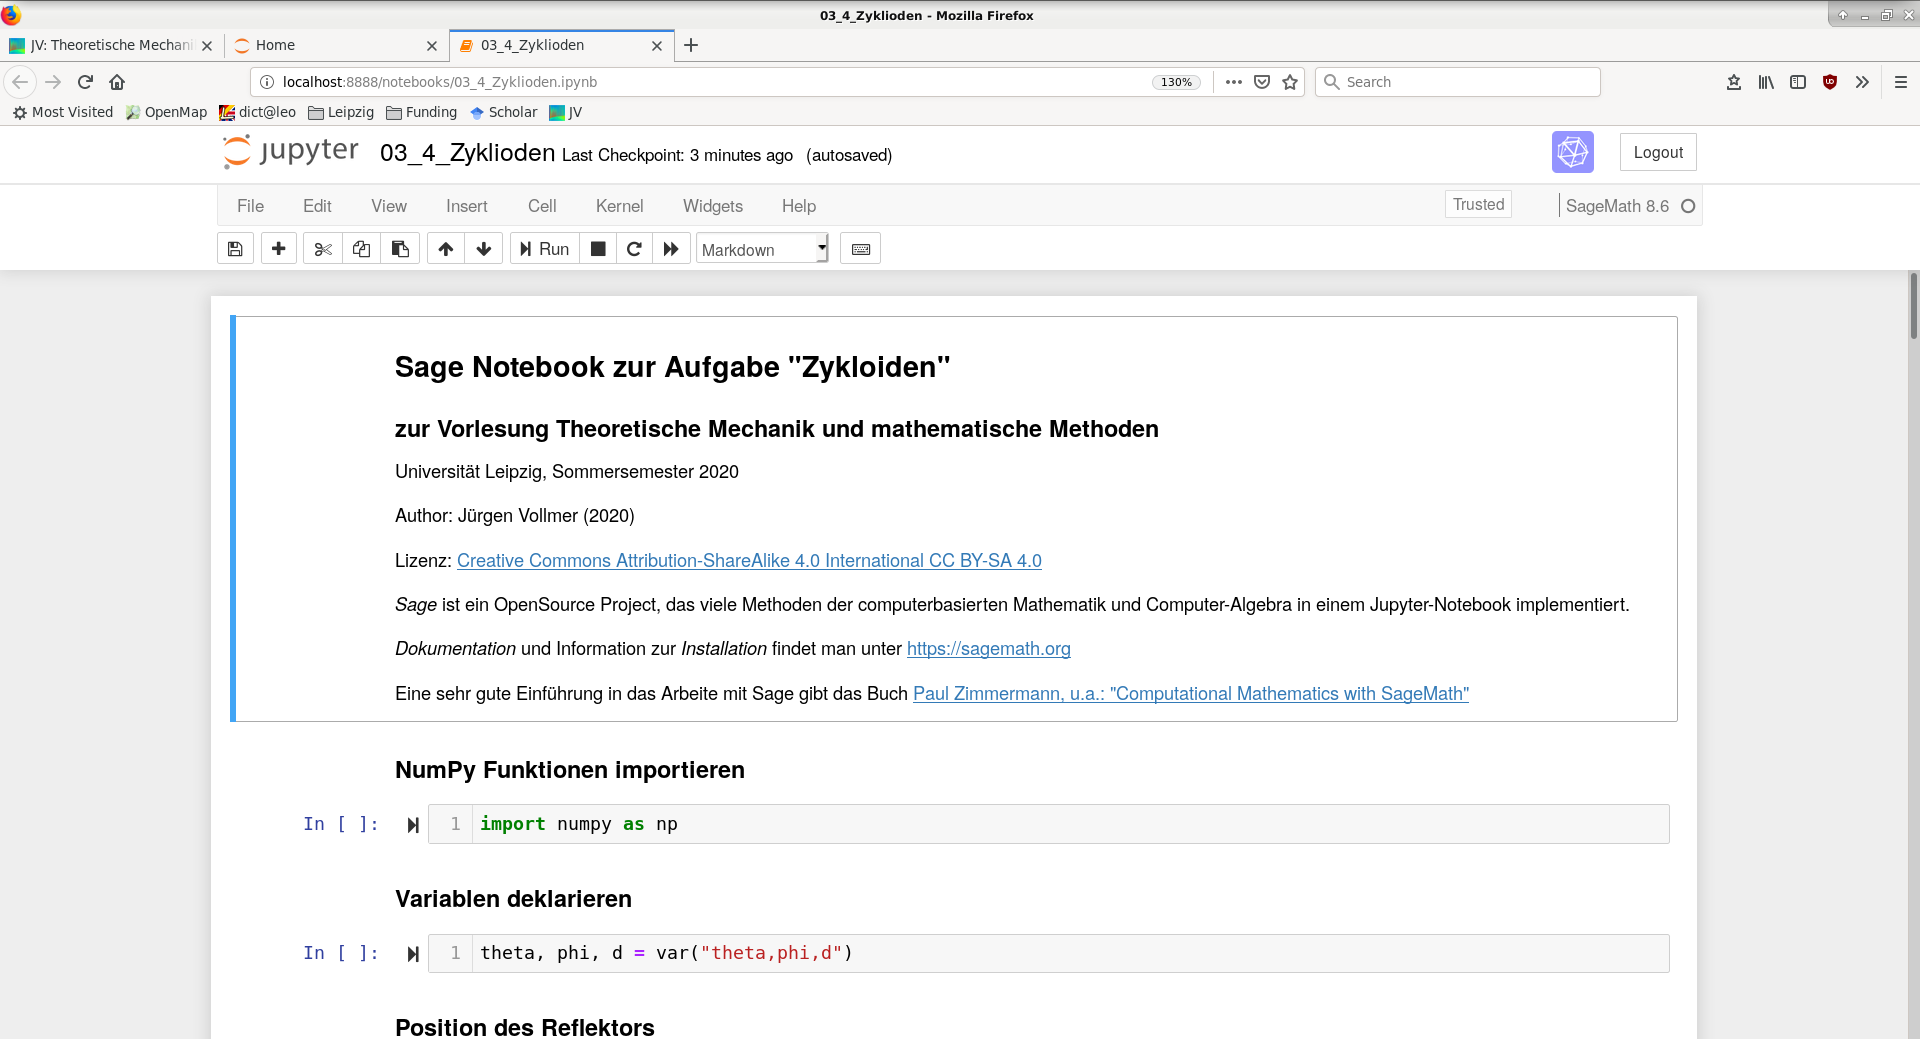Restart kernel and rerun all cells

pyautogui.click(x=671, y=249)
